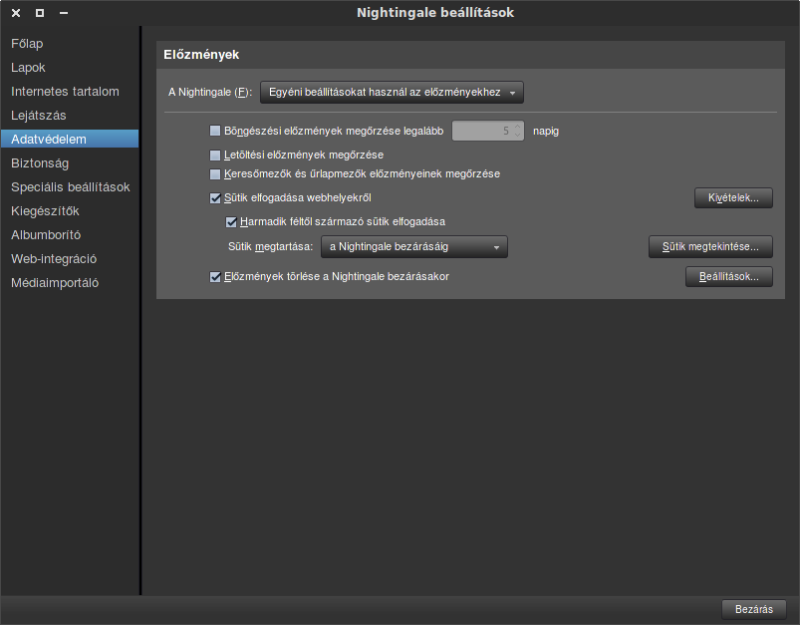
Task: Switch to the Web-integráció category
Action: tap(54, 259)
